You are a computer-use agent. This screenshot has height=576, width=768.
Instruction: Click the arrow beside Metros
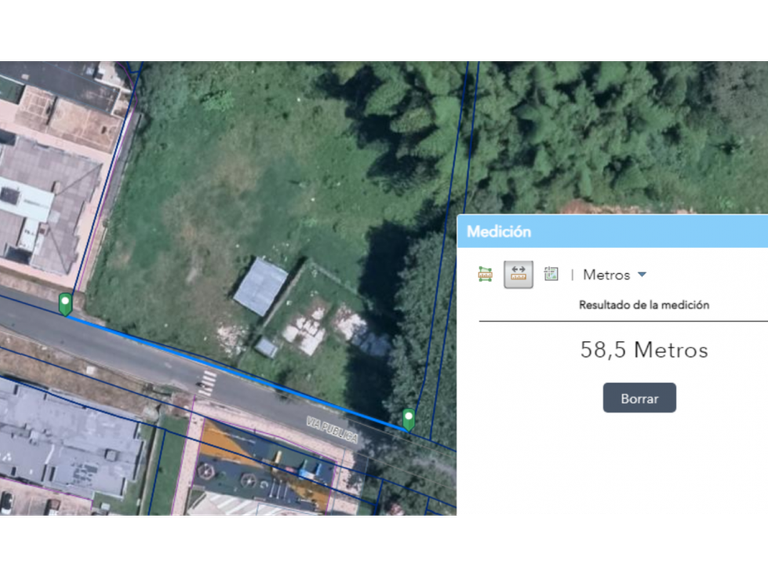click(x=642, y=275)
